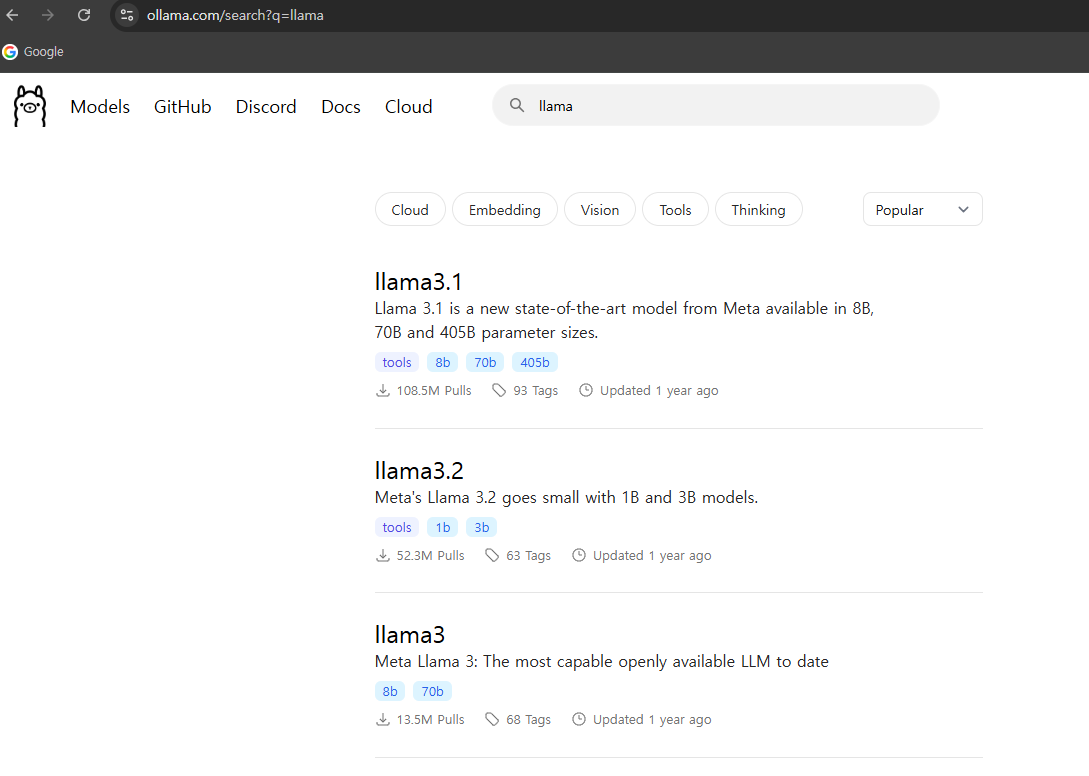Open the llama3.2 model page
Viewport: 1089px width, 776px height.
coord(419,470)
